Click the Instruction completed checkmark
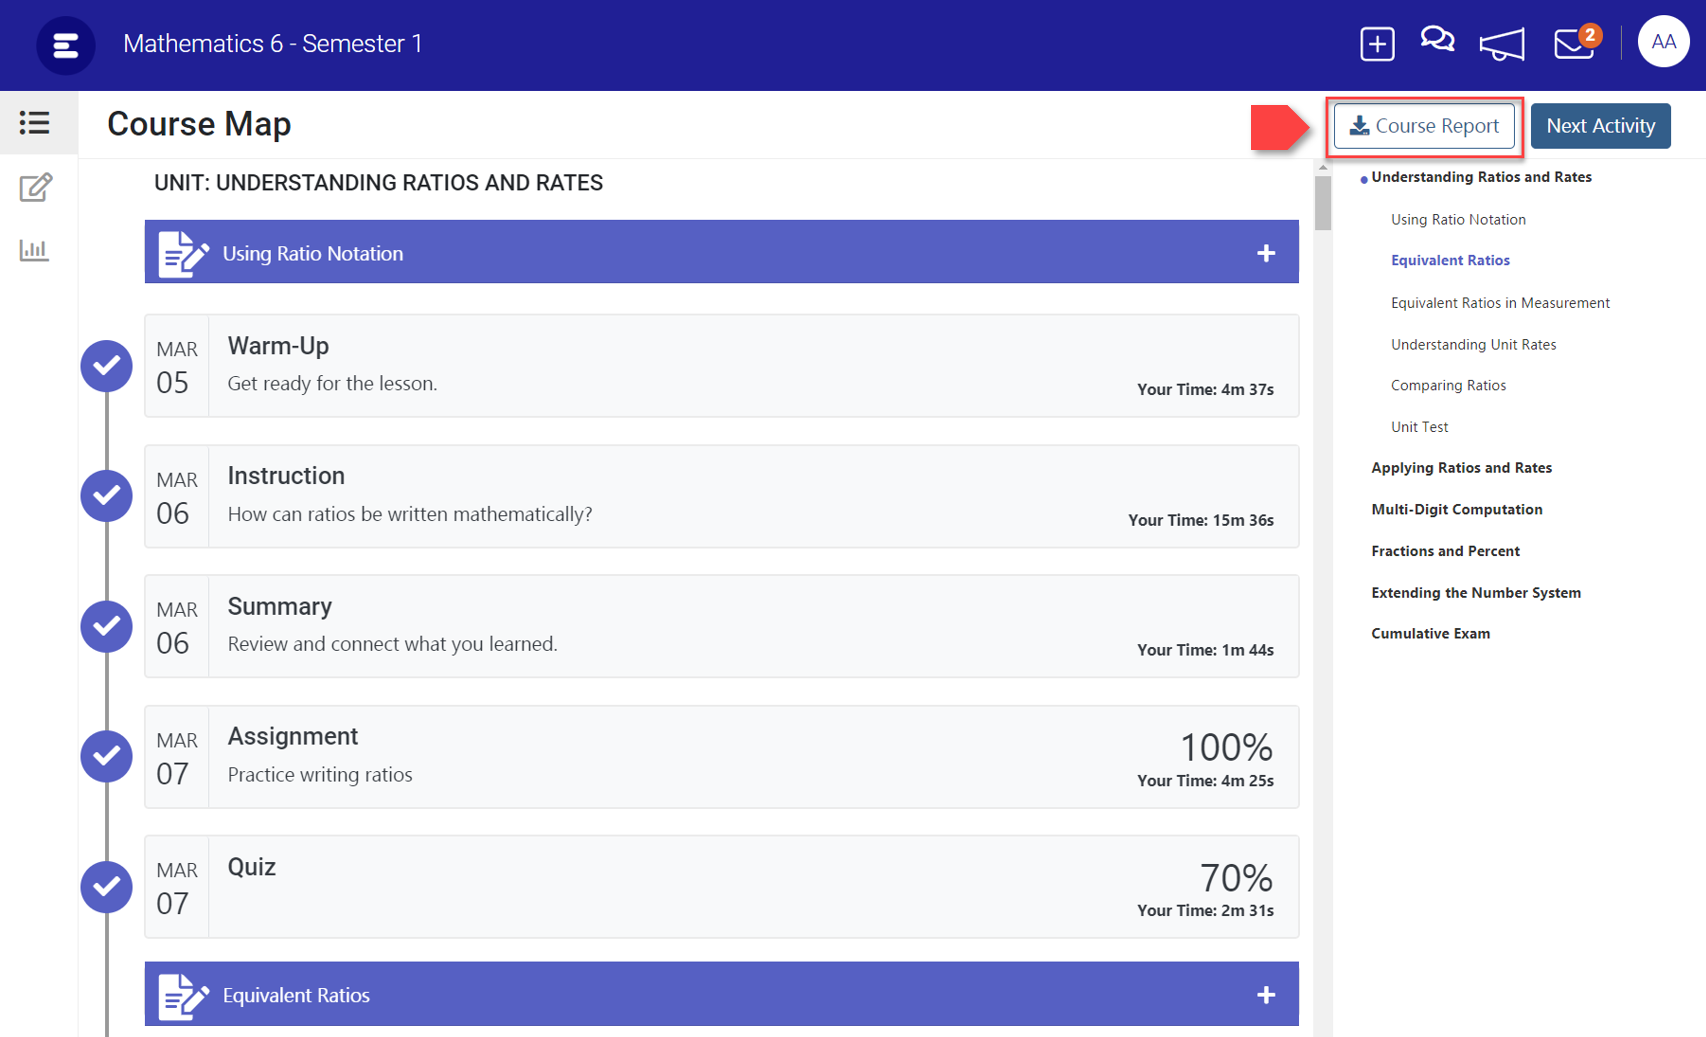The height and width of the screenshot is (1037, 1706). 107,496
